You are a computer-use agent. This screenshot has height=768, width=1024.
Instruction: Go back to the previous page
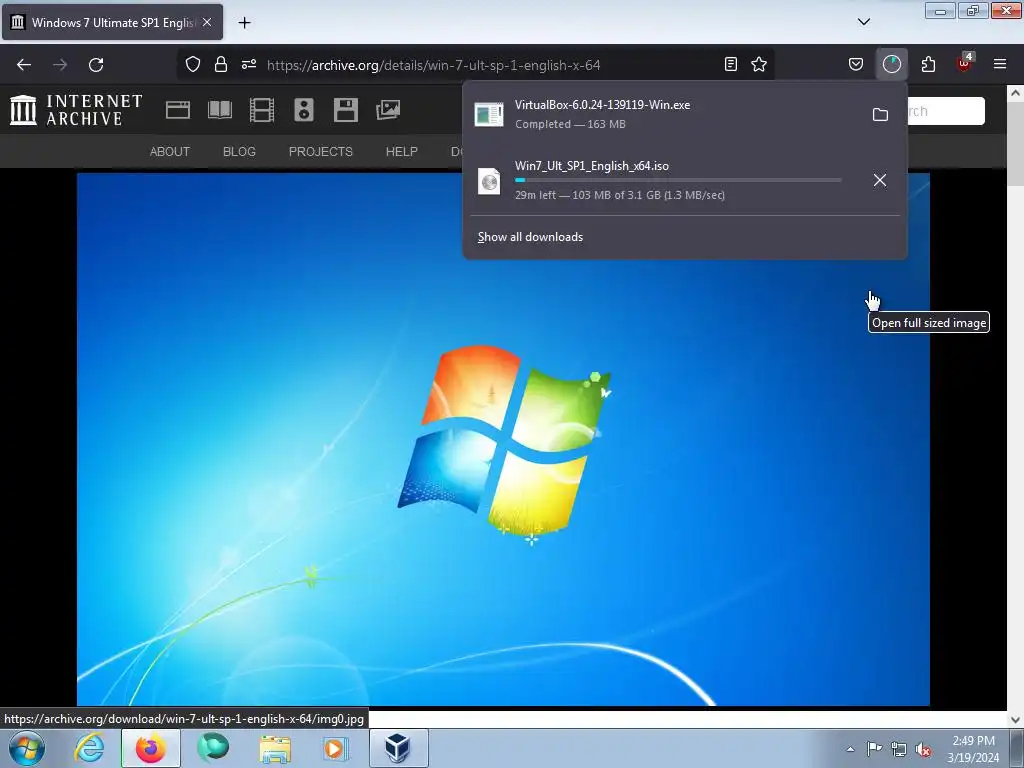point(24,65)
